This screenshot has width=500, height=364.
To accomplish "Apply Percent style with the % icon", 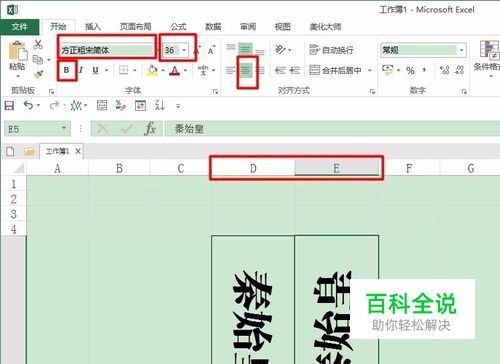I will 410,70.
